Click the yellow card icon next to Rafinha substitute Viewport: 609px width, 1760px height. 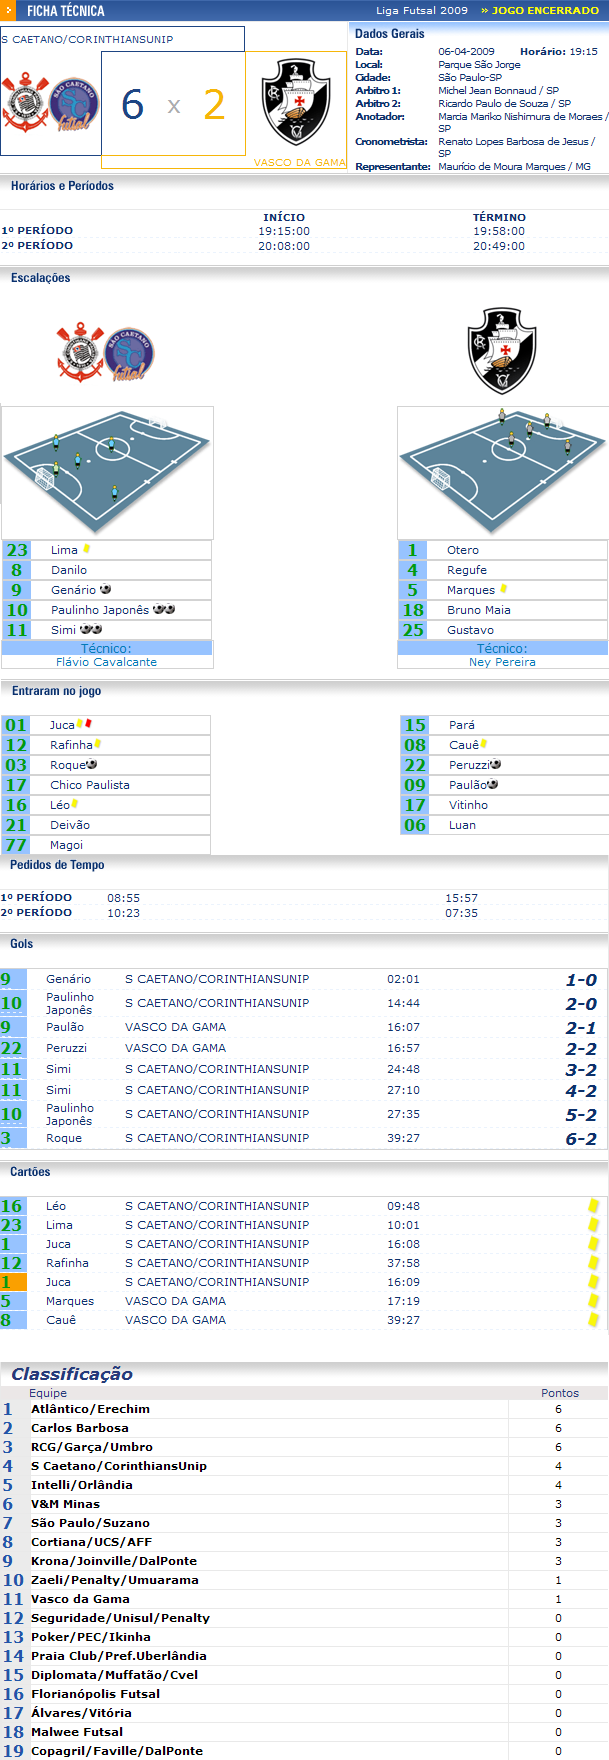pyautogui.click(x=98, y=744)
